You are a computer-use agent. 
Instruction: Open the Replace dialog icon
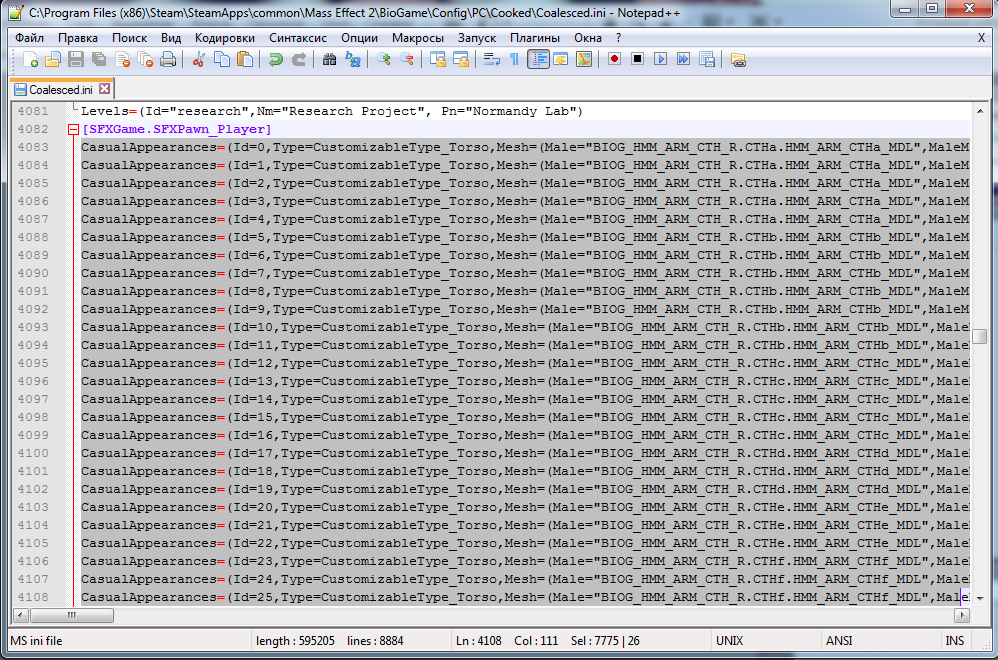tap(353, 60)
